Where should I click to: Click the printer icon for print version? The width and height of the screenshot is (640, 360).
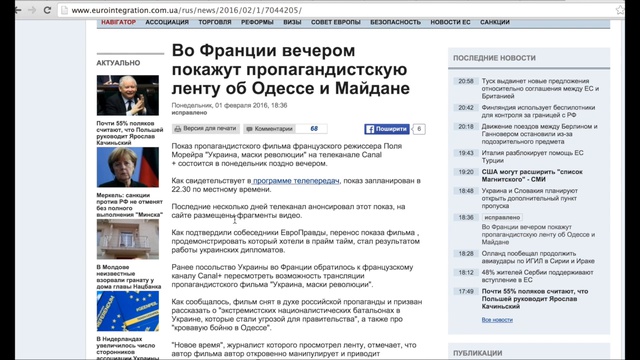point(178,129)
